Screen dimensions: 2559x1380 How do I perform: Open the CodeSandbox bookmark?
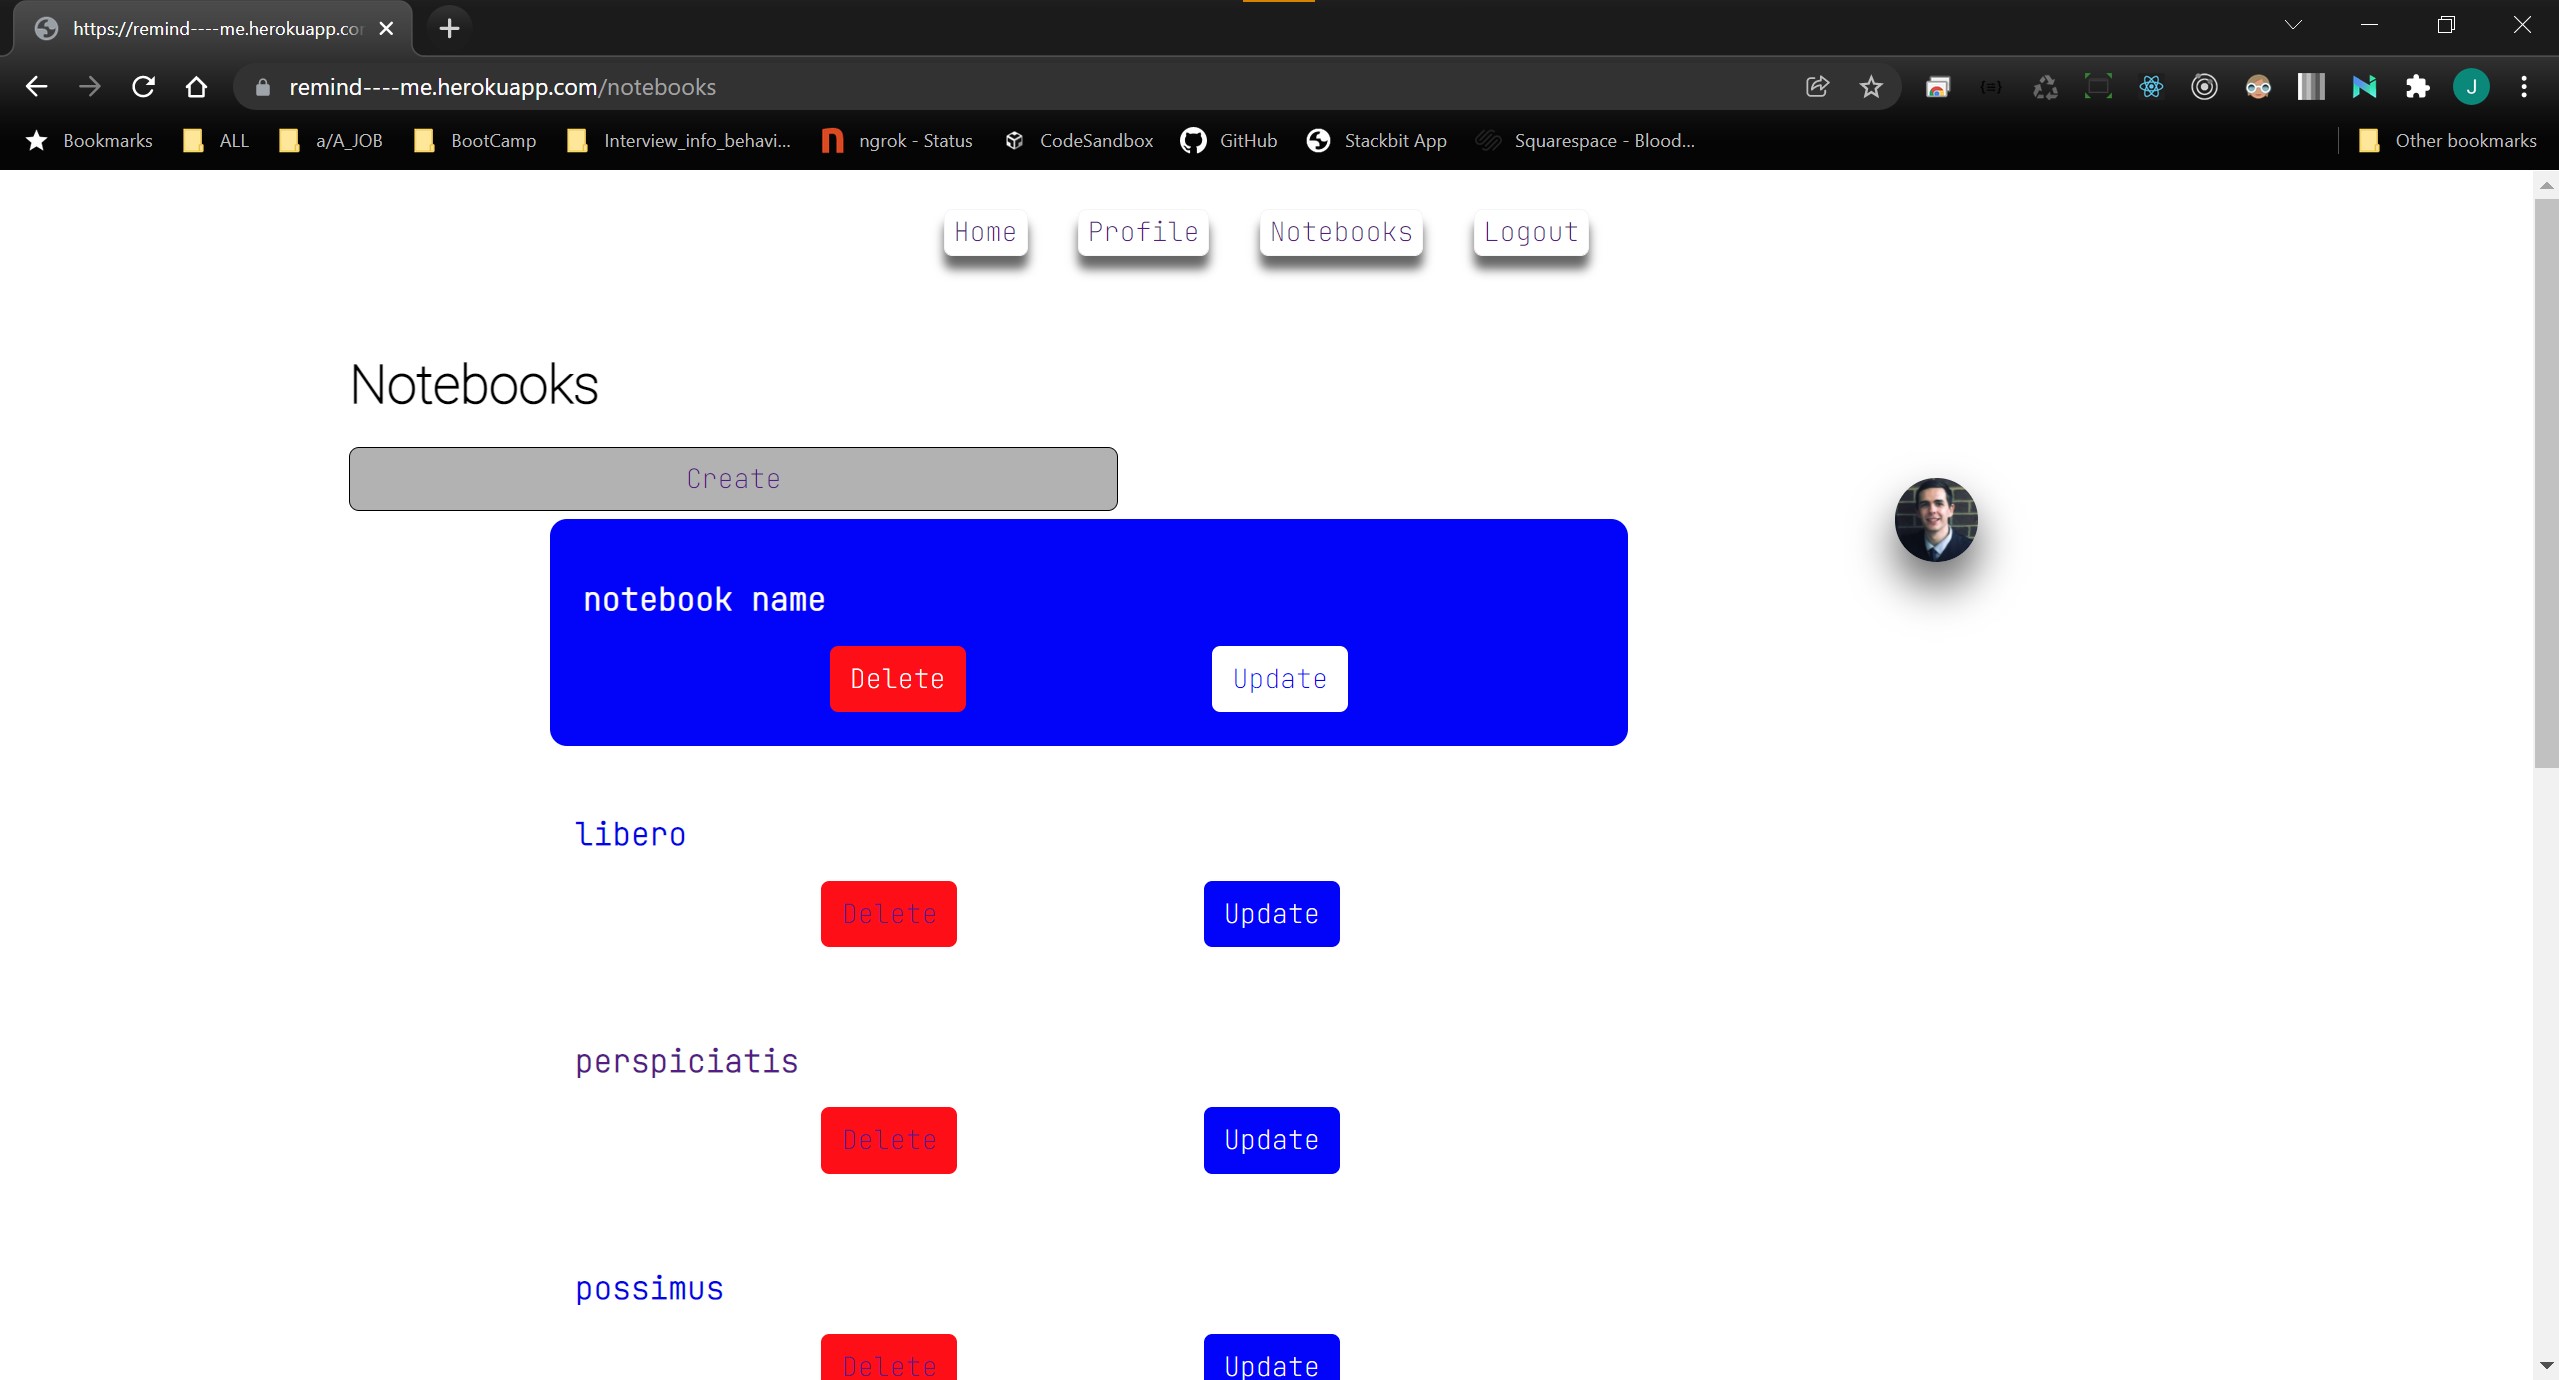(1078, 141)
